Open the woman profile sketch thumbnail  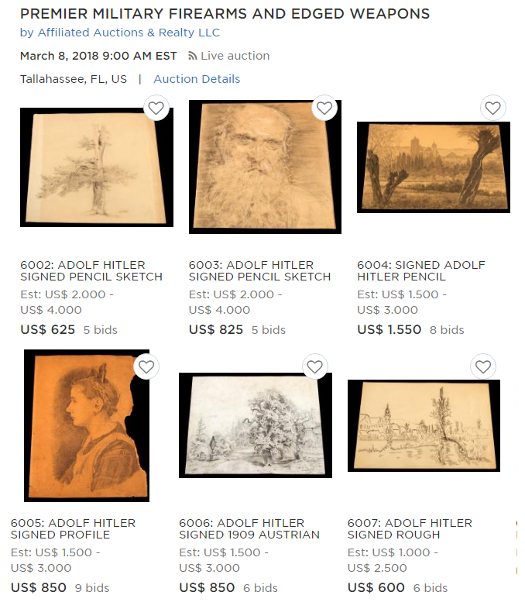click(87, 425)
